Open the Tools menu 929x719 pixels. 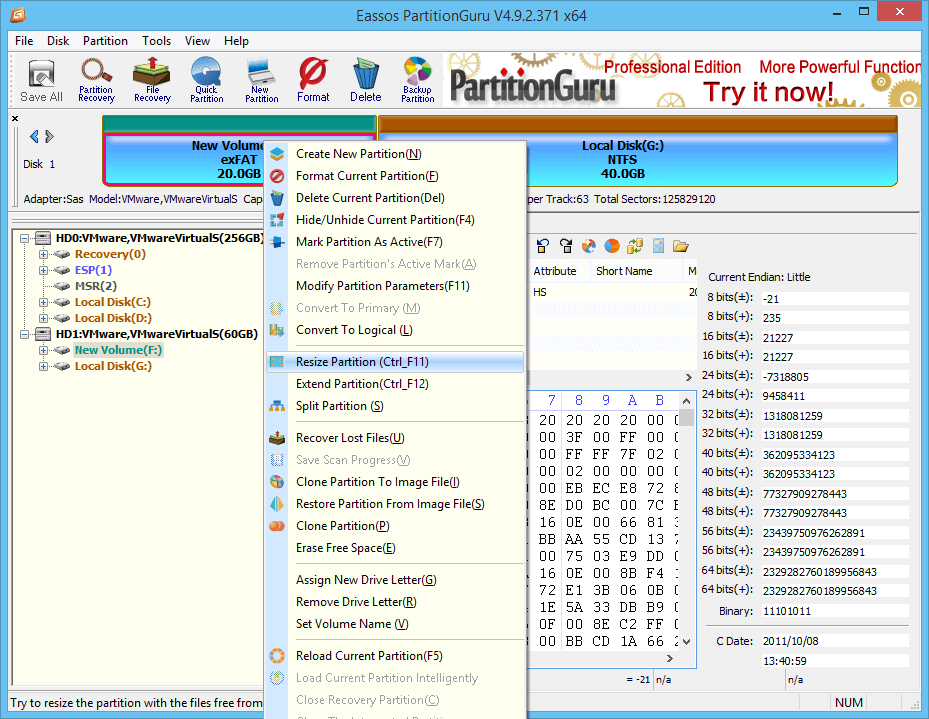pyautogui.click(x=156, y=41)
